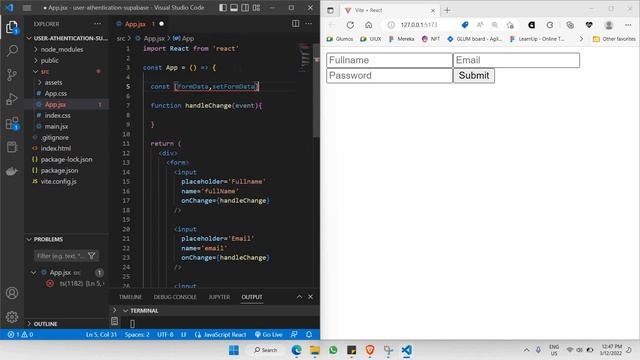Open Other favorites folder
Image resolution: width=640 pixels, height=360 pixels.
click(614, 39)
